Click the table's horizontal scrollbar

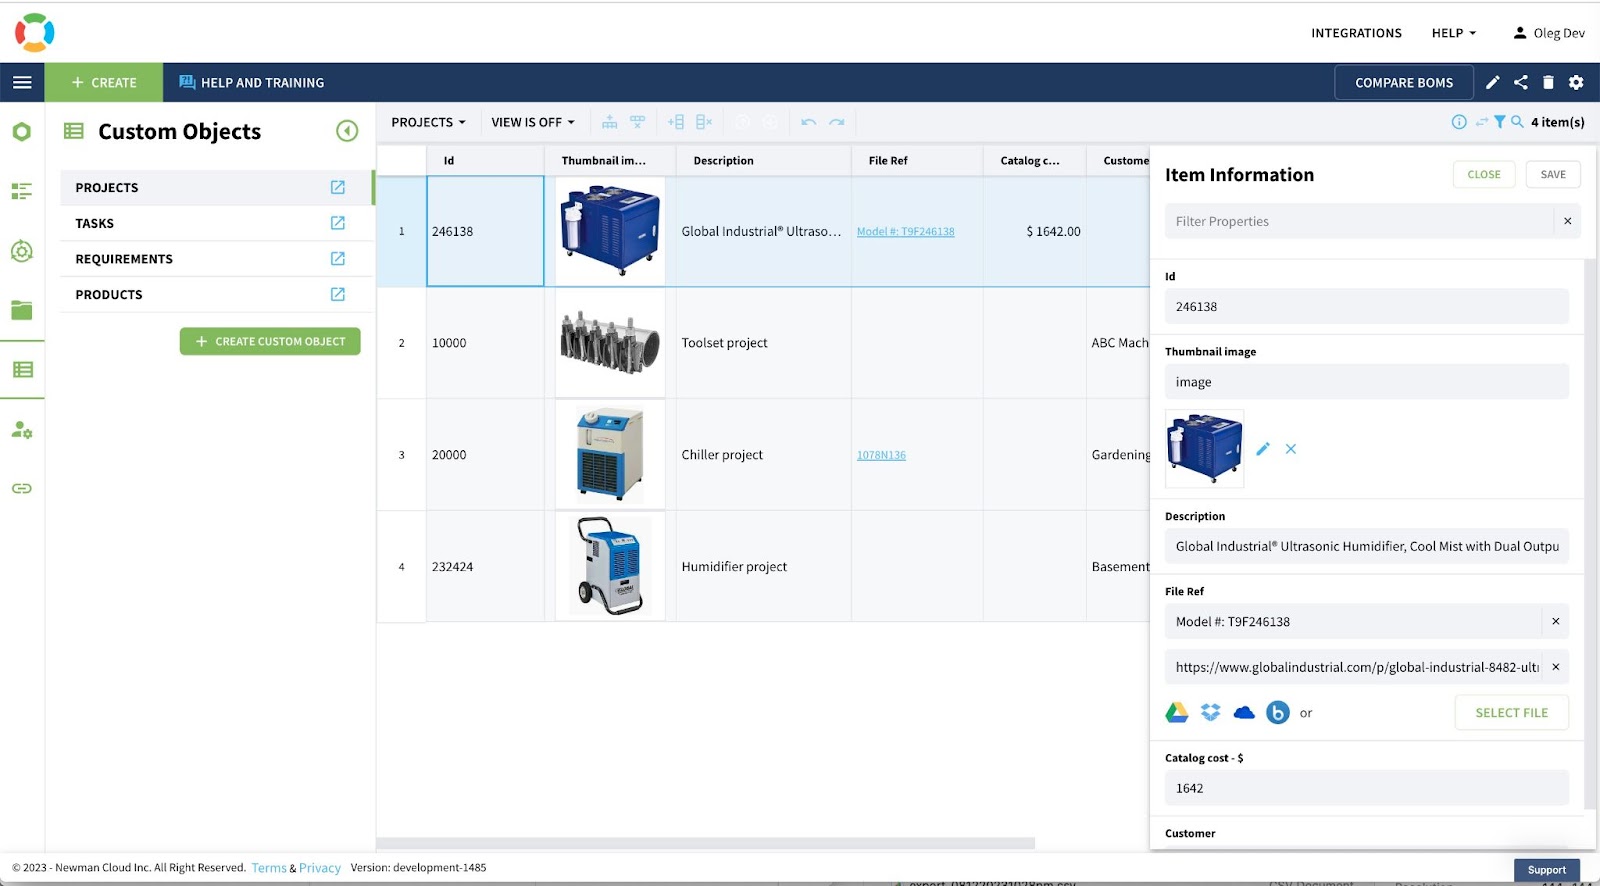coord(705,843)
